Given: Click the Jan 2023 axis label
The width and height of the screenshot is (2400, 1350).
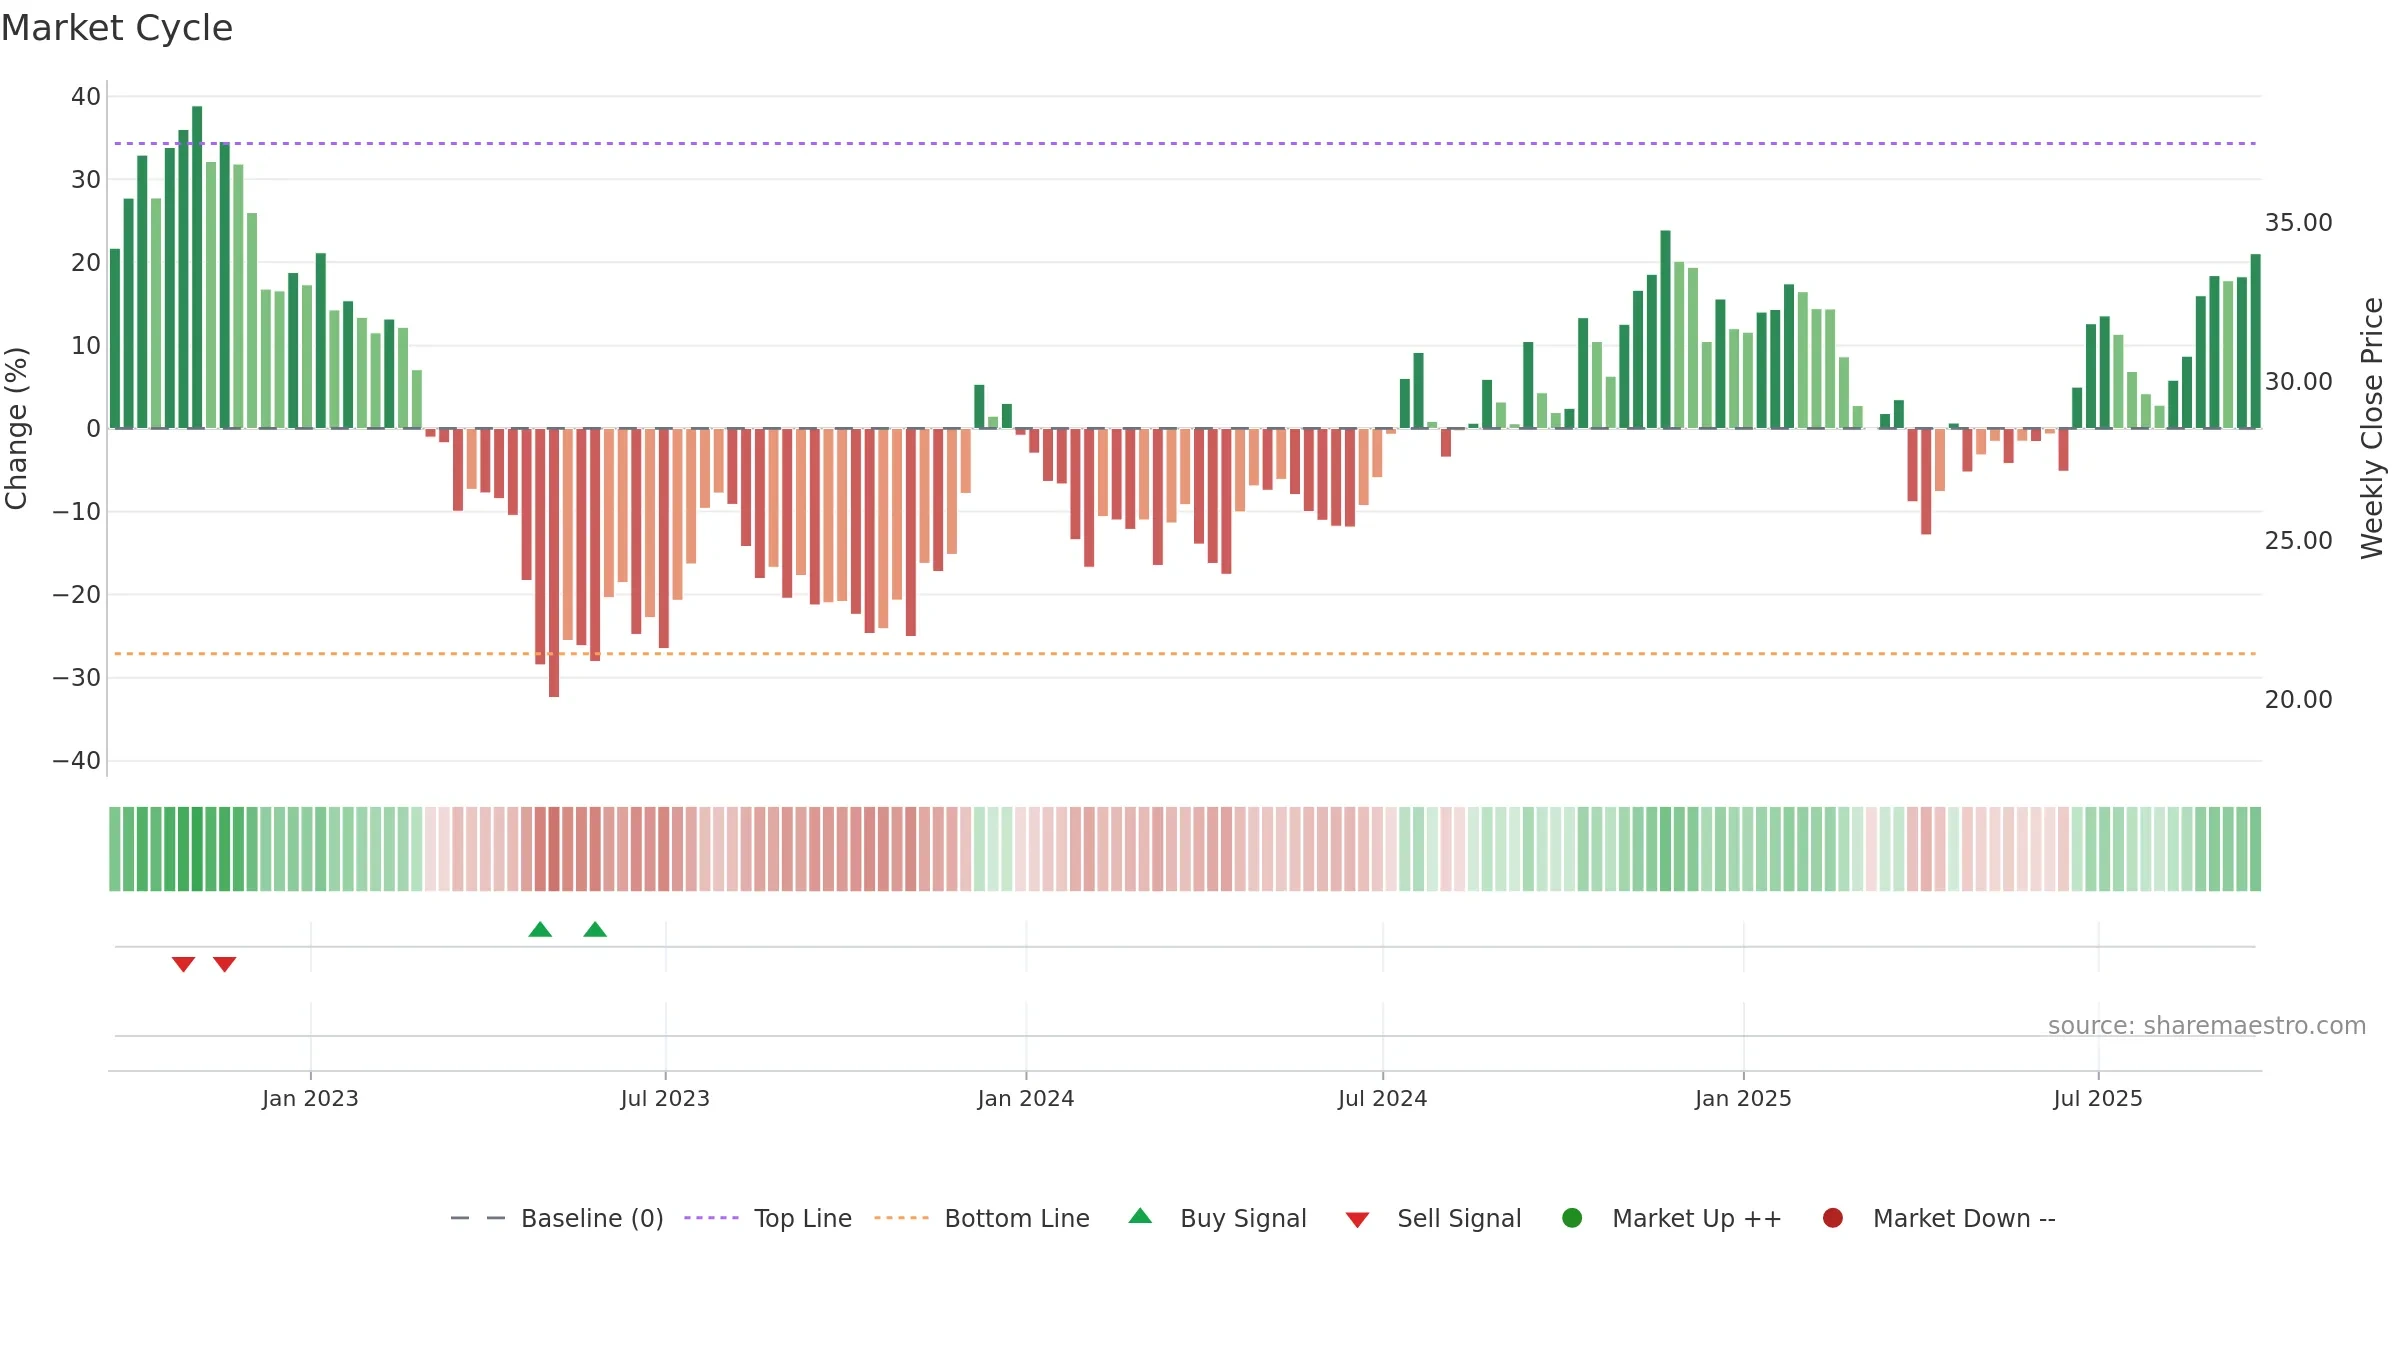Looking at the screenshot, I should click(x=310, y=1098).
